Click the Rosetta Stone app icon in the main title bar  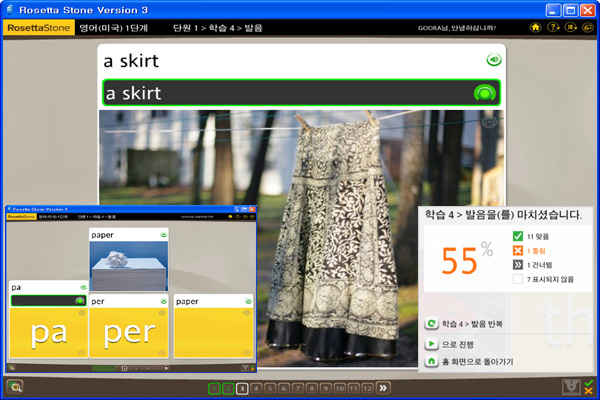pyautogui.click(x=10, y=10)
